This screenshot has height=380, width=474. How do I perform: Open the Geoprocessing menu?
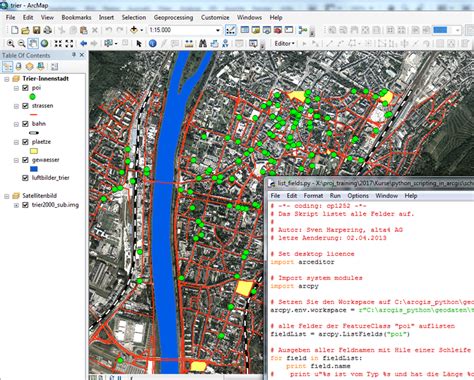pos(173,17)
